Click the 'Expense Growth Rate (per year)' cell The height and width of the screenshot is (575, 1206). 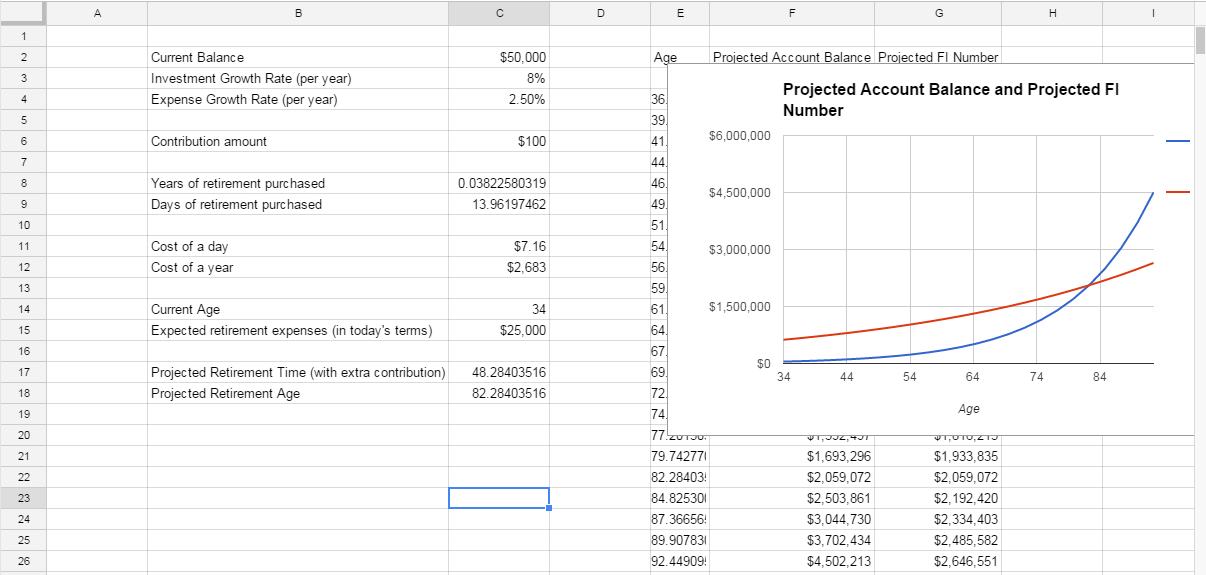pos(298,99)
